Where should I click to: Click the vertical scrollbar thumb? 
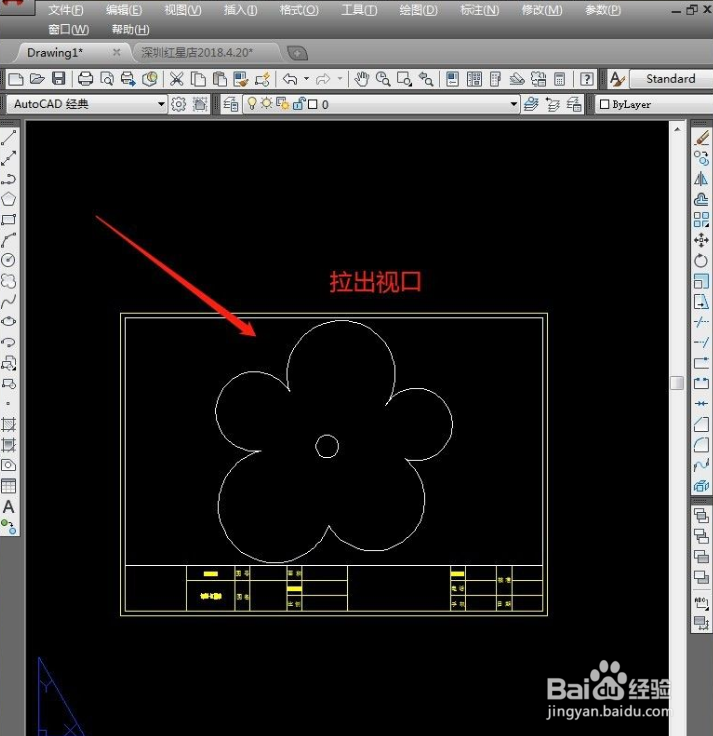(x=677, y=383)
